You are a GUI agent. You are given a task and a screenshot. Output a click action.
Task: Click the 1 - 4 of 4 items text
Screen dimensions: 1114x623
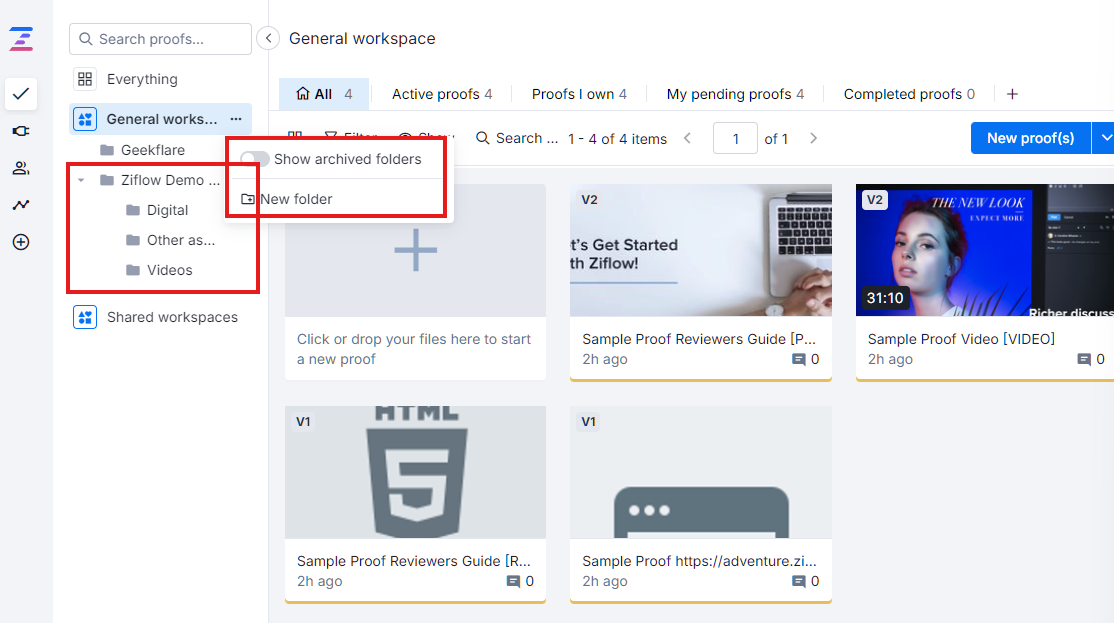point(617,139)
